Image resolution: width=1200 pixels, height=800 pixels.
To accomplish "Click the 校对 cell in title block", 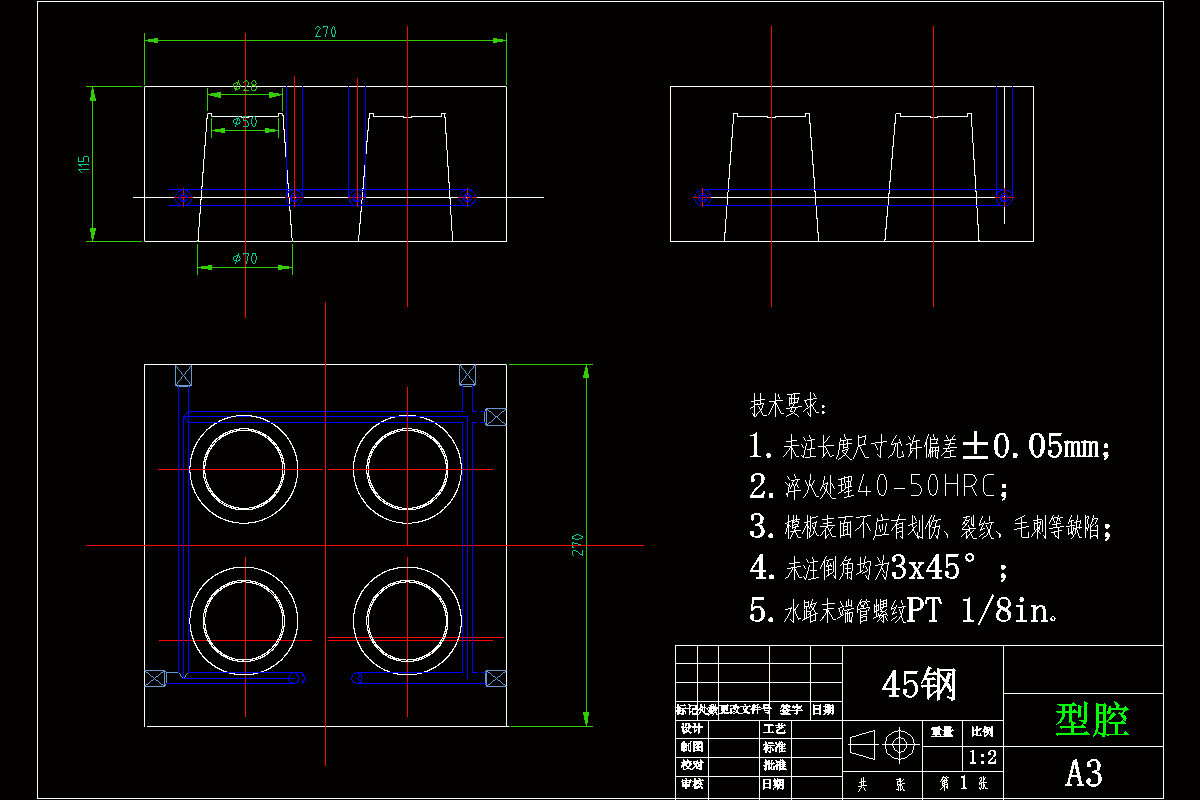I will [x=692, y=765].
